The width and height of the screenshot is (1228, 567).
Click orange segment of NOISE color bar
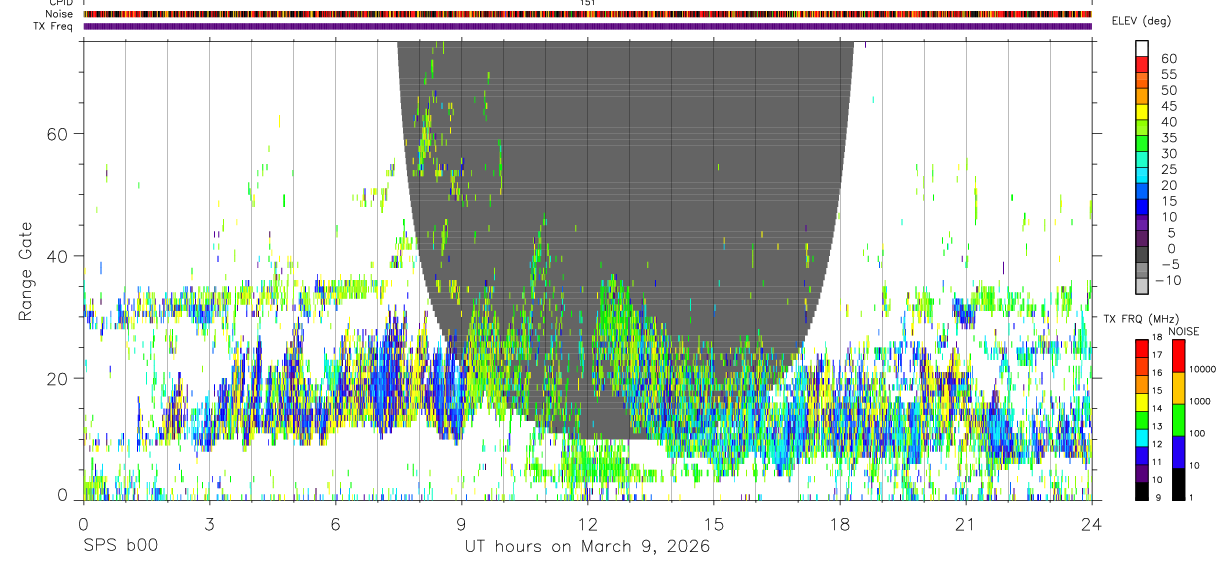click(1178, 388)
